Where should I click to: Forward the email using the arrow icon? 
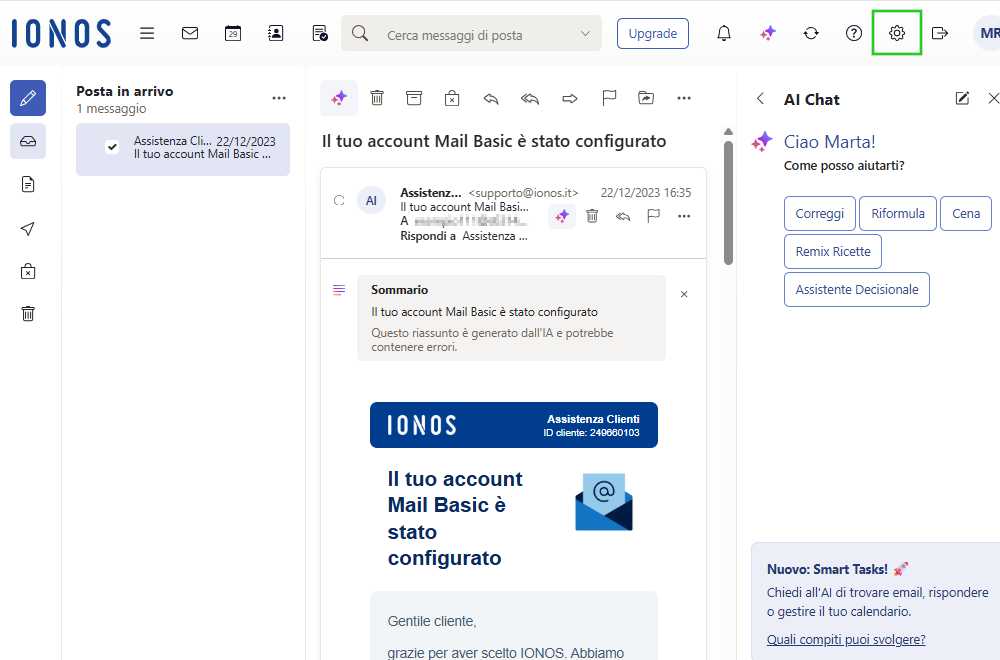coord(569,97)
